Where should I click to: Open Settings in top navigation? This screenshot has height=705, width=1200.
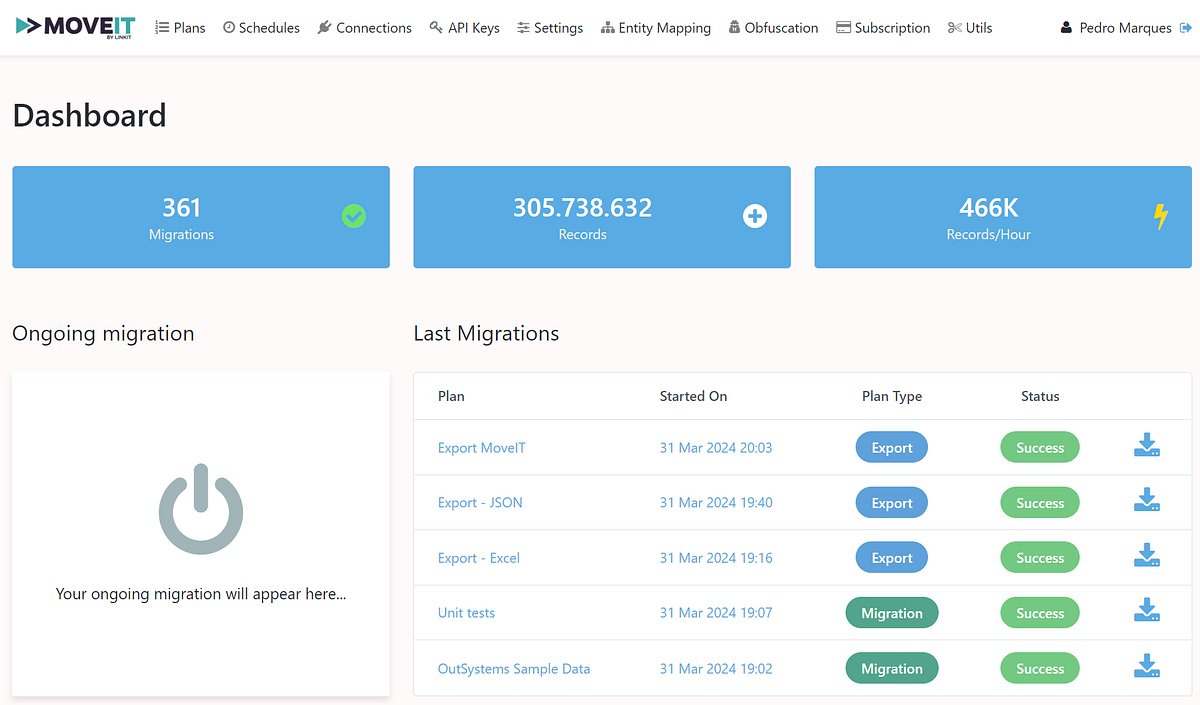[x=550, y=28]
